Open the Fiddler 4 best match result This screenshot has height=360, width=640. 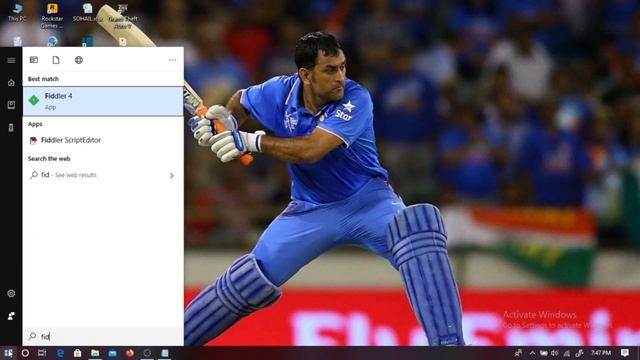point(103,101)
